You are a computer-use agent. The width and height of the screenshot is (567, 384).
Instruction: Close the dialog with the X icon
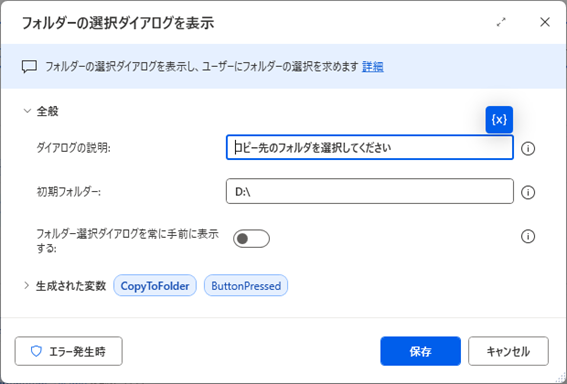click(545, 22)
